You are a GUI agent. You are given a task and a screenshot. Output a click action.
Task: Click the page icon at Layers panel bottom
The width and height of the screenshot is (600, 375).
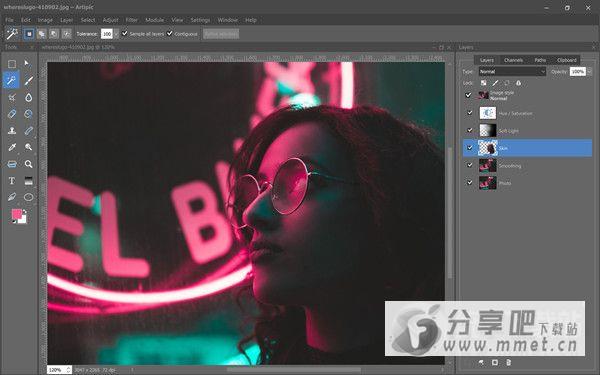(x=509, y=362)
